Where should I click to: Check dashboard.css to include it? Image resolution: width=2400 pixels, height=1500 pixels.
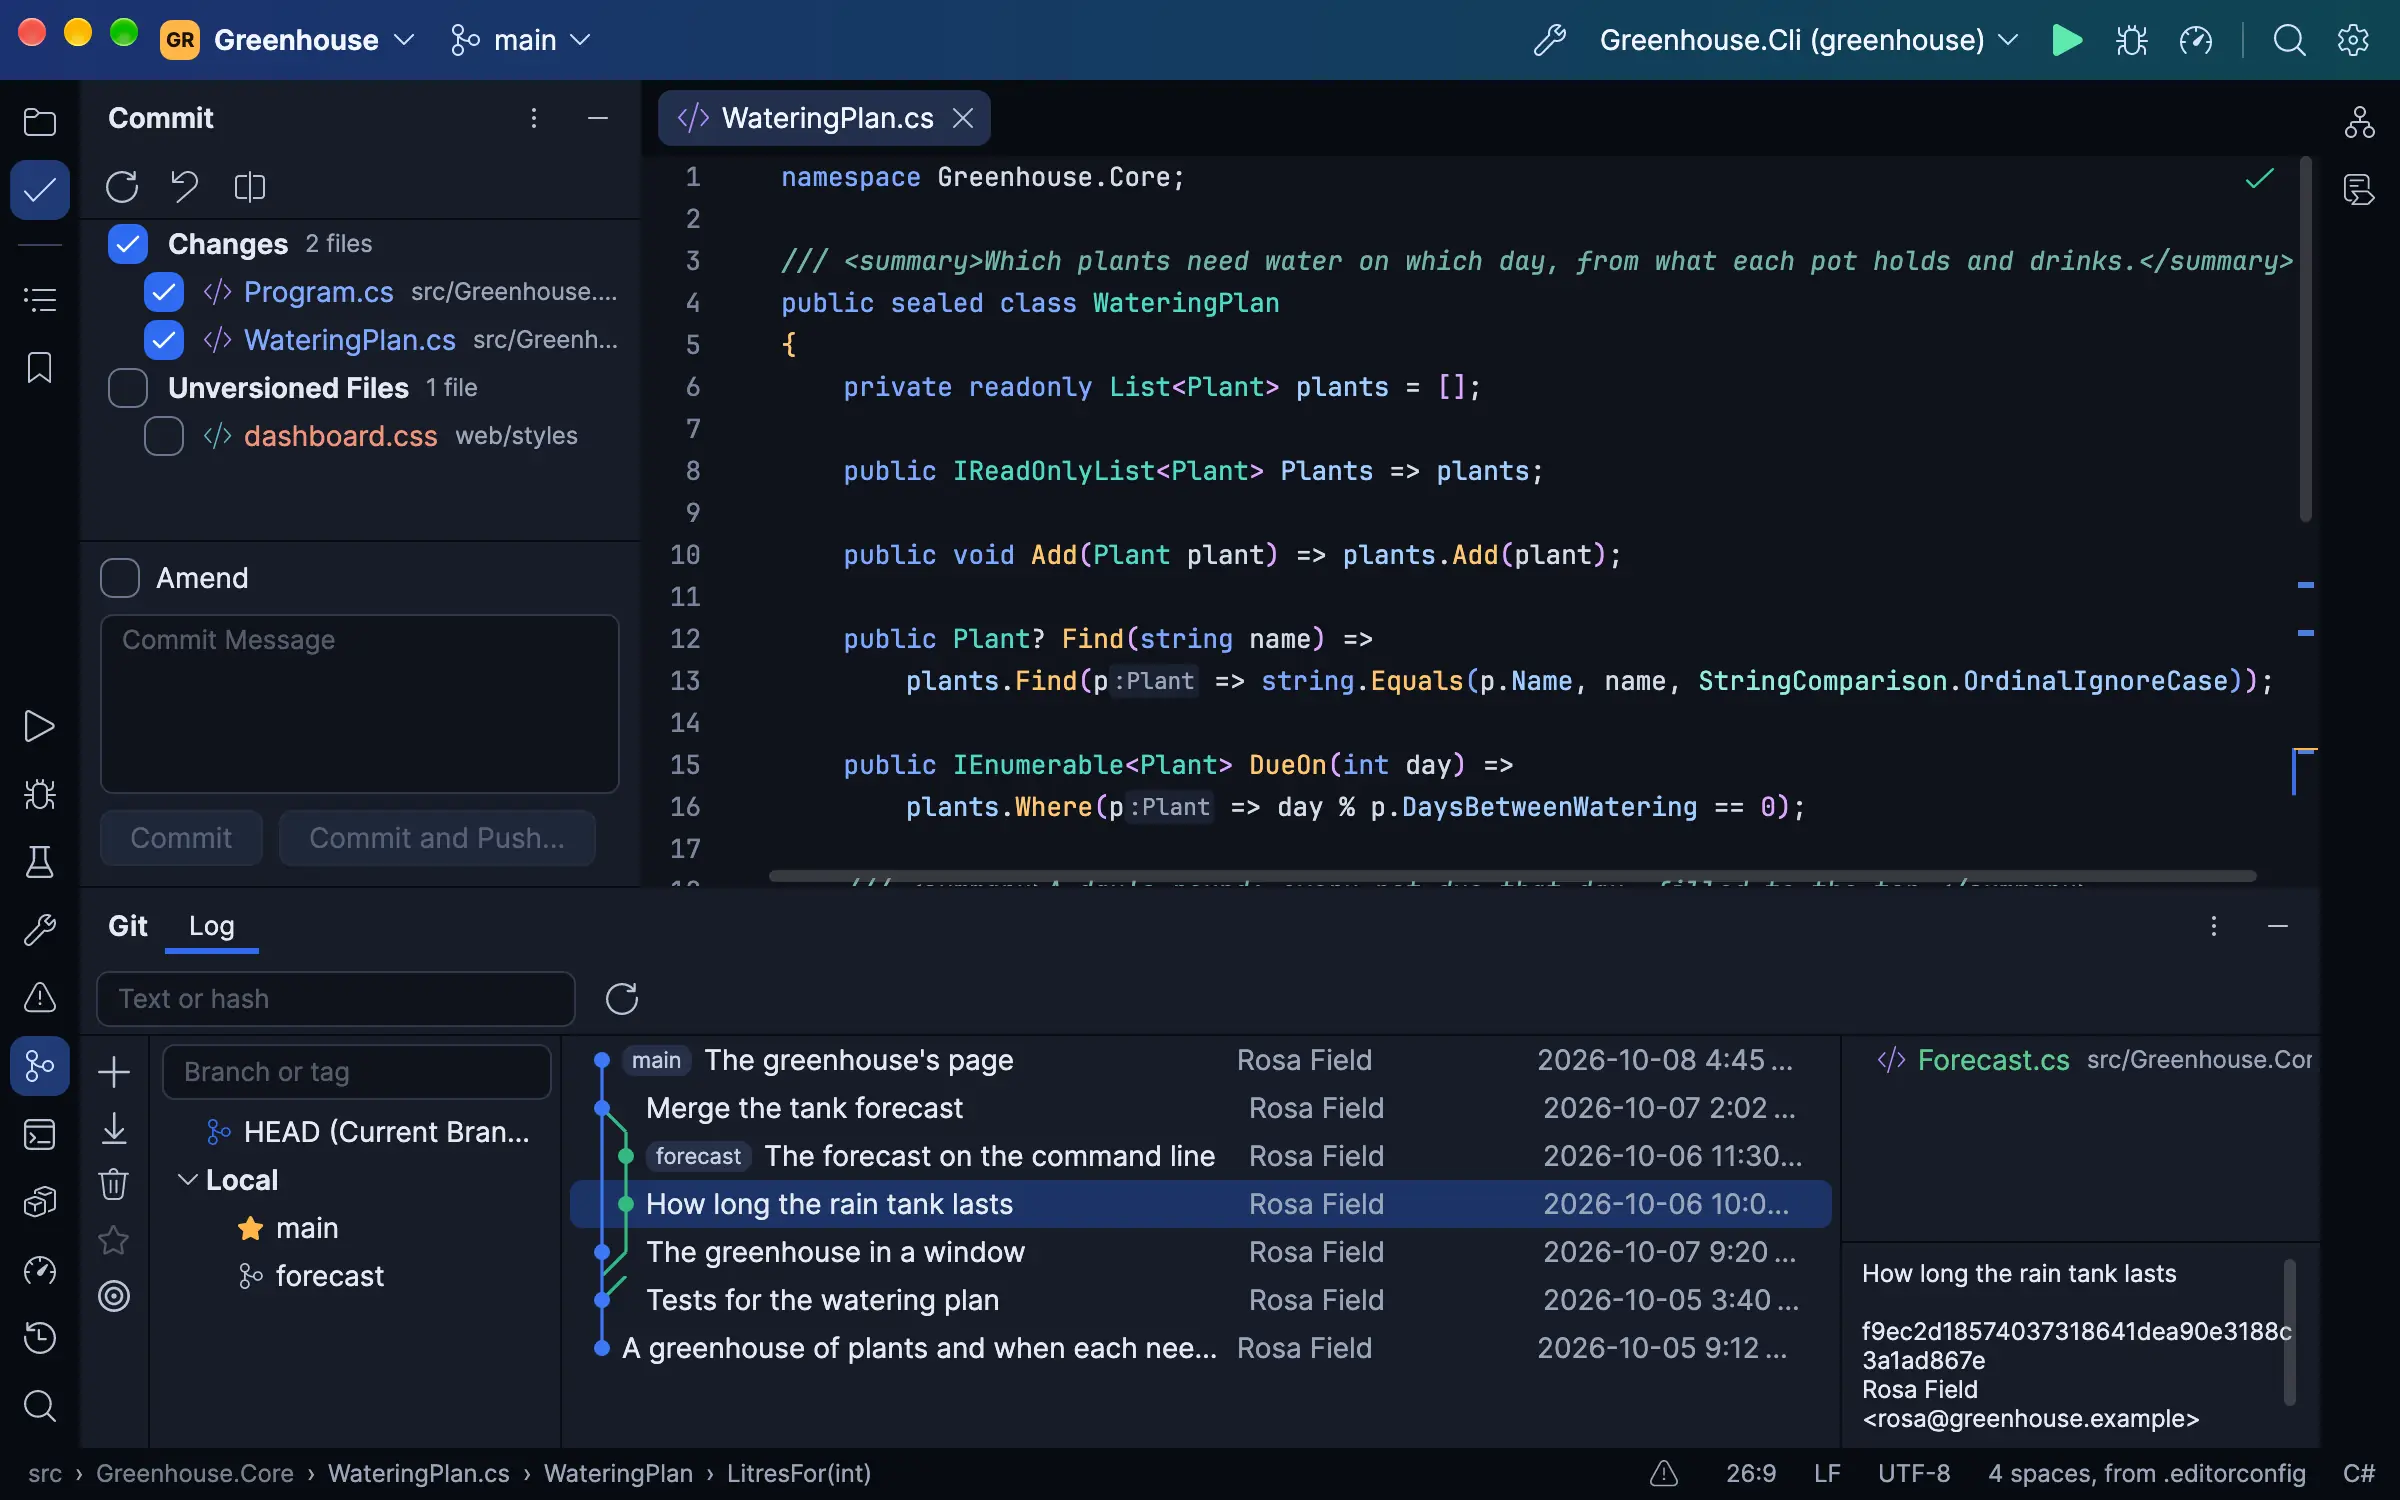[x=164, y=436]
